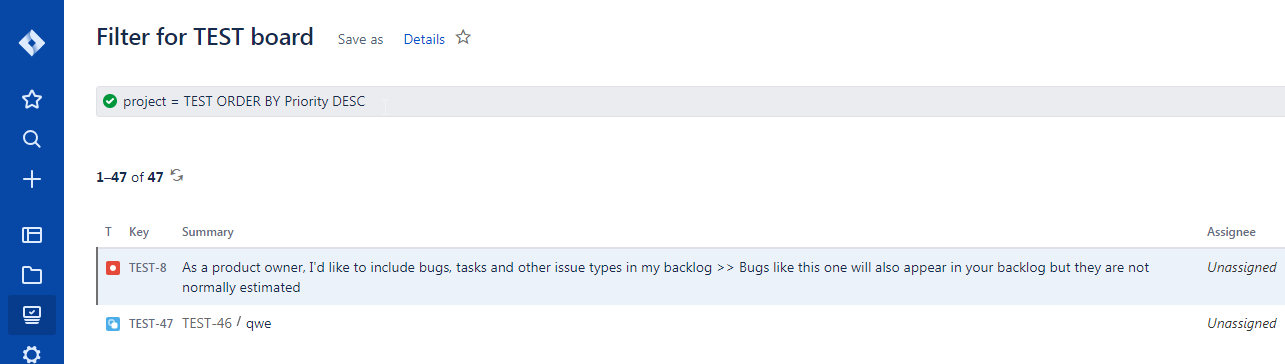Refresh the search results
This screenshot has height=364, width=1285.
click(x=177, y=176)
